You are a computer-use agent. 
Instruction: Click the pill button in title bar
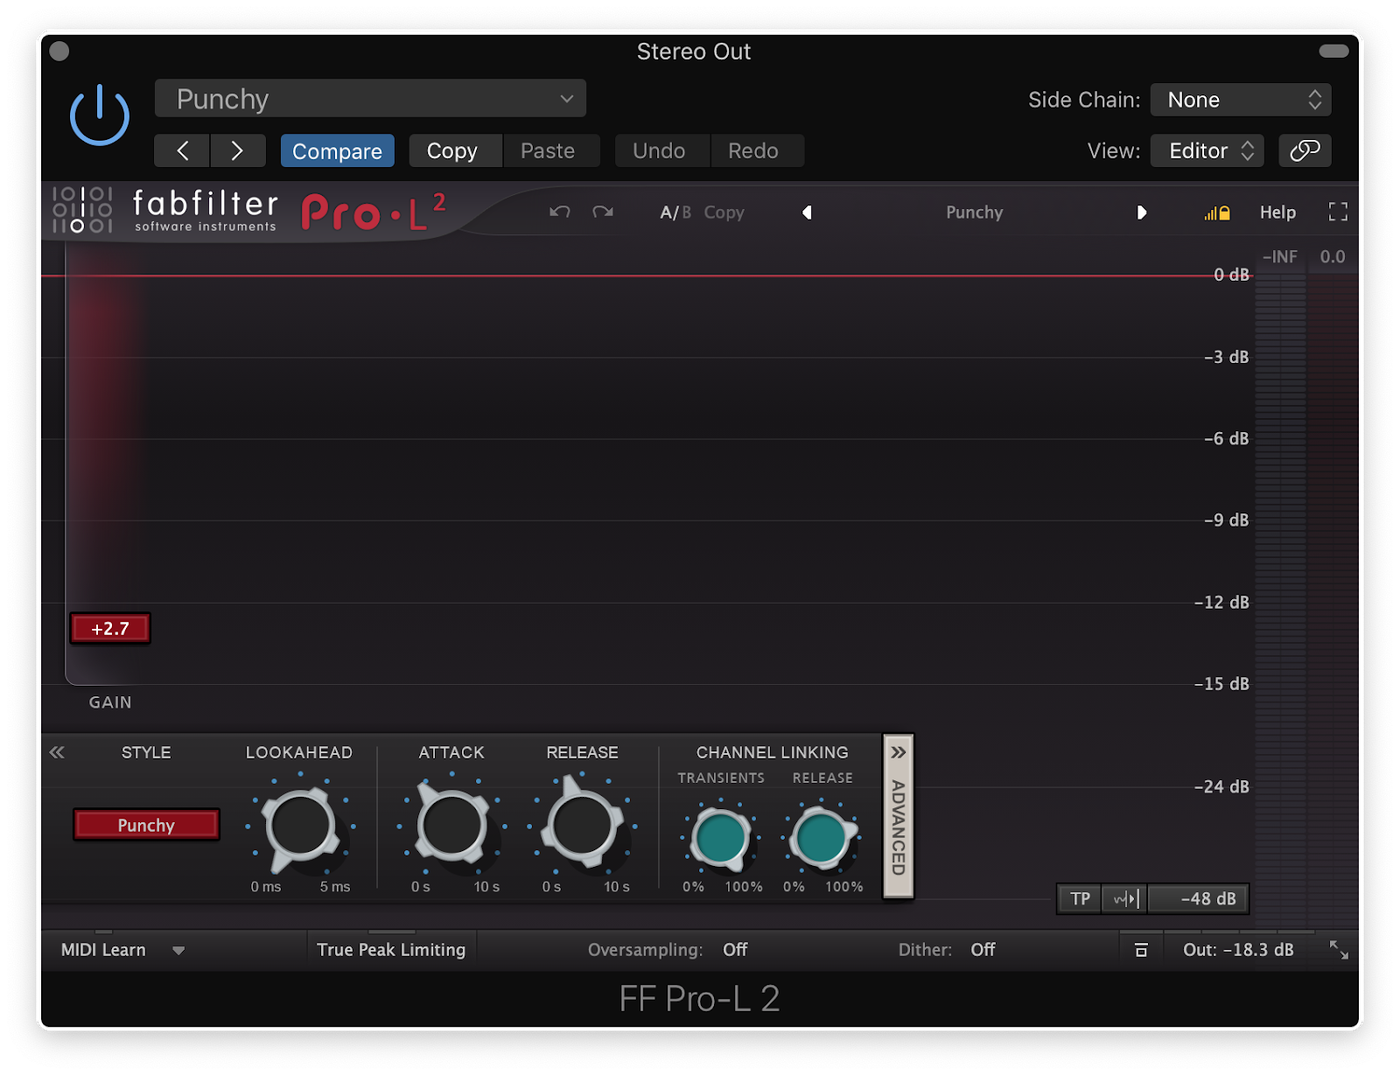tap(1334, 51)
